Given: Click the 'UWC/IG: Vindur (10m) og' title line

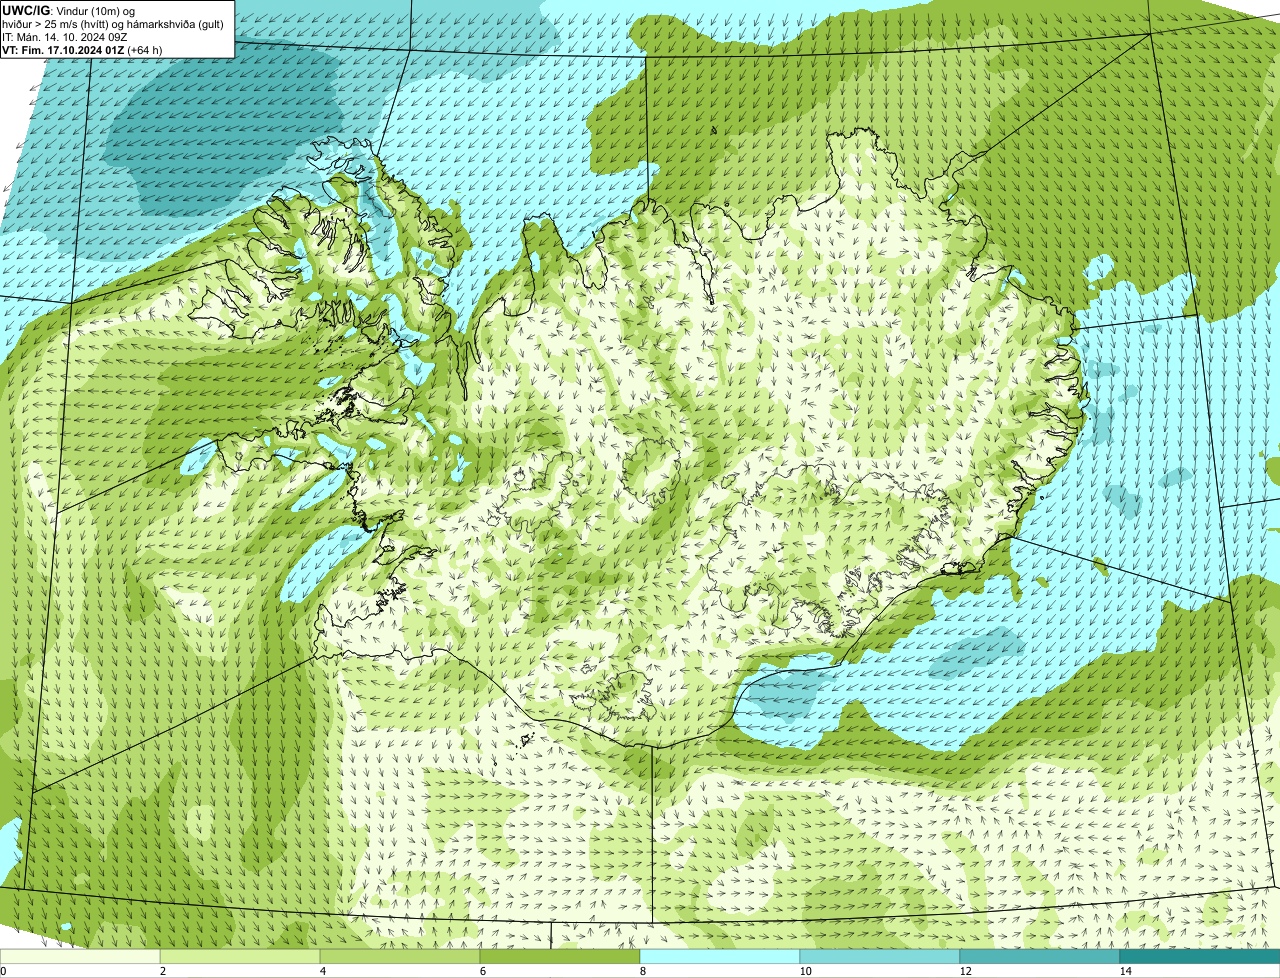Looking at the screenshot, I should (69, 10).
